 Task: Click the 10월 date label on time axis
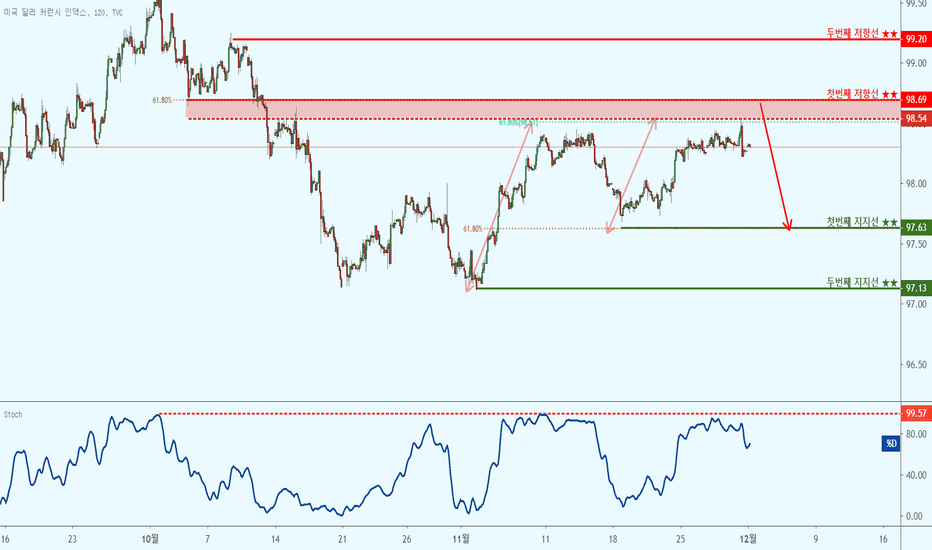pyautogui.click(x=150, y=539)
